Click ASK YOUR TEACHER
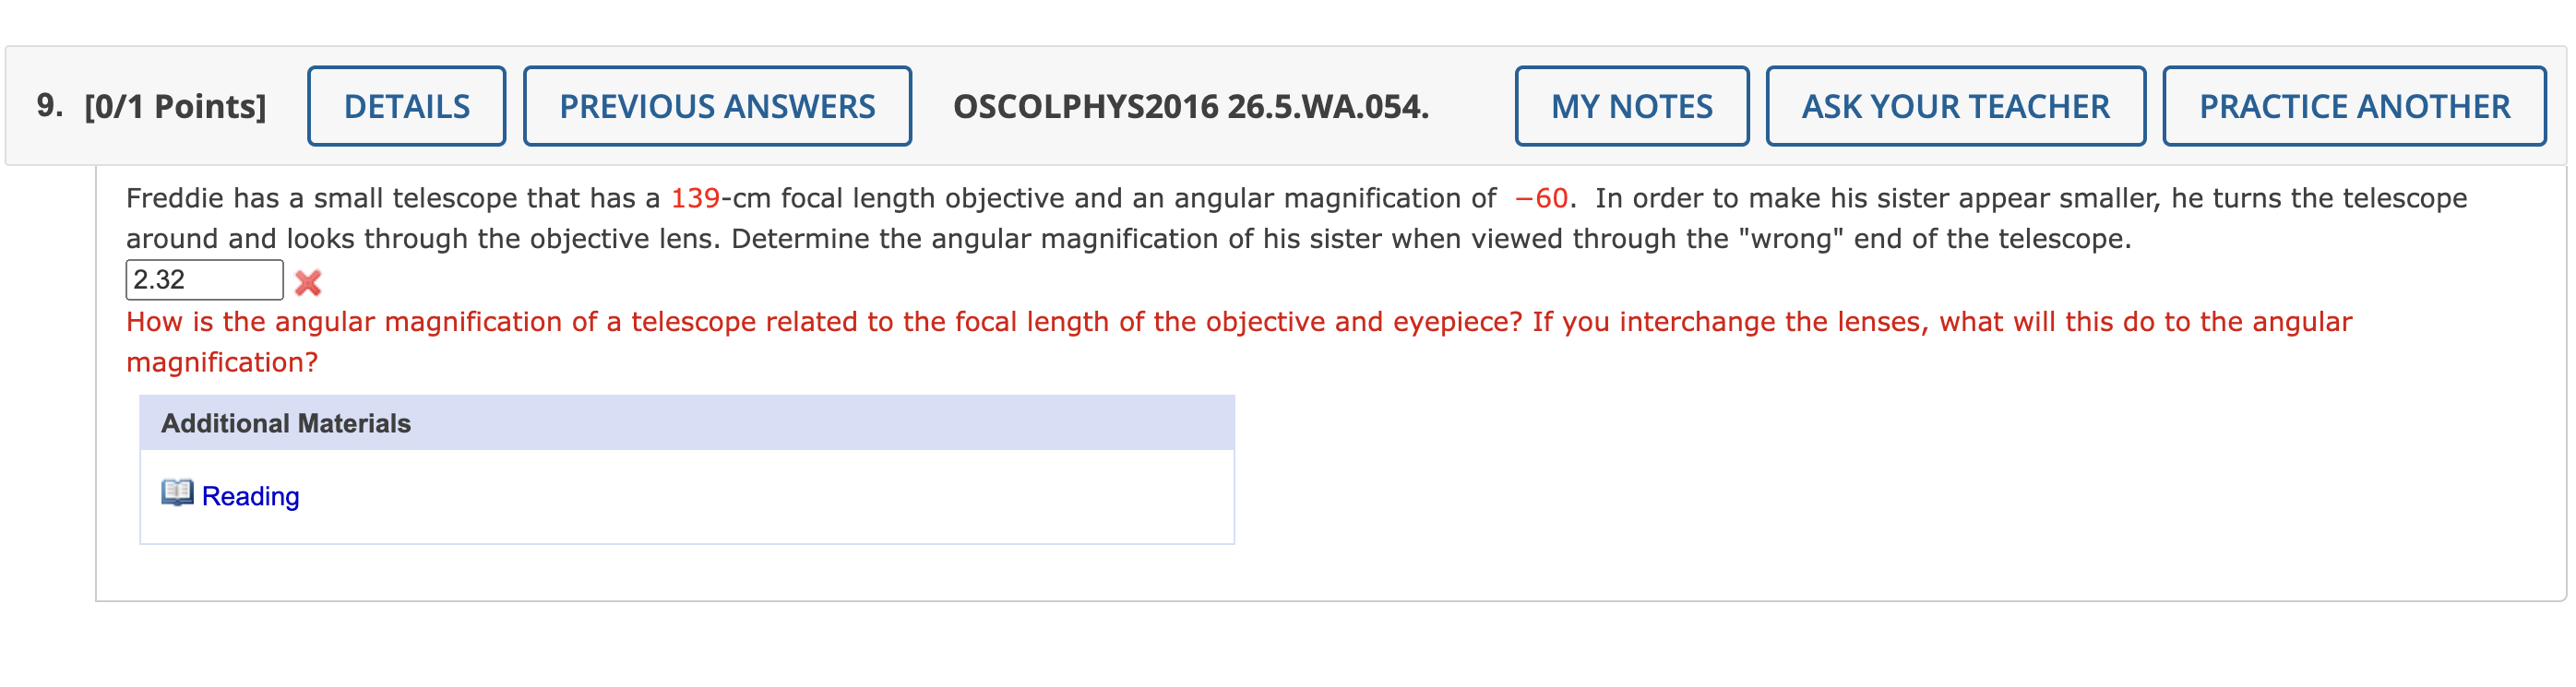2576x687 pixels. [1954, 105]
